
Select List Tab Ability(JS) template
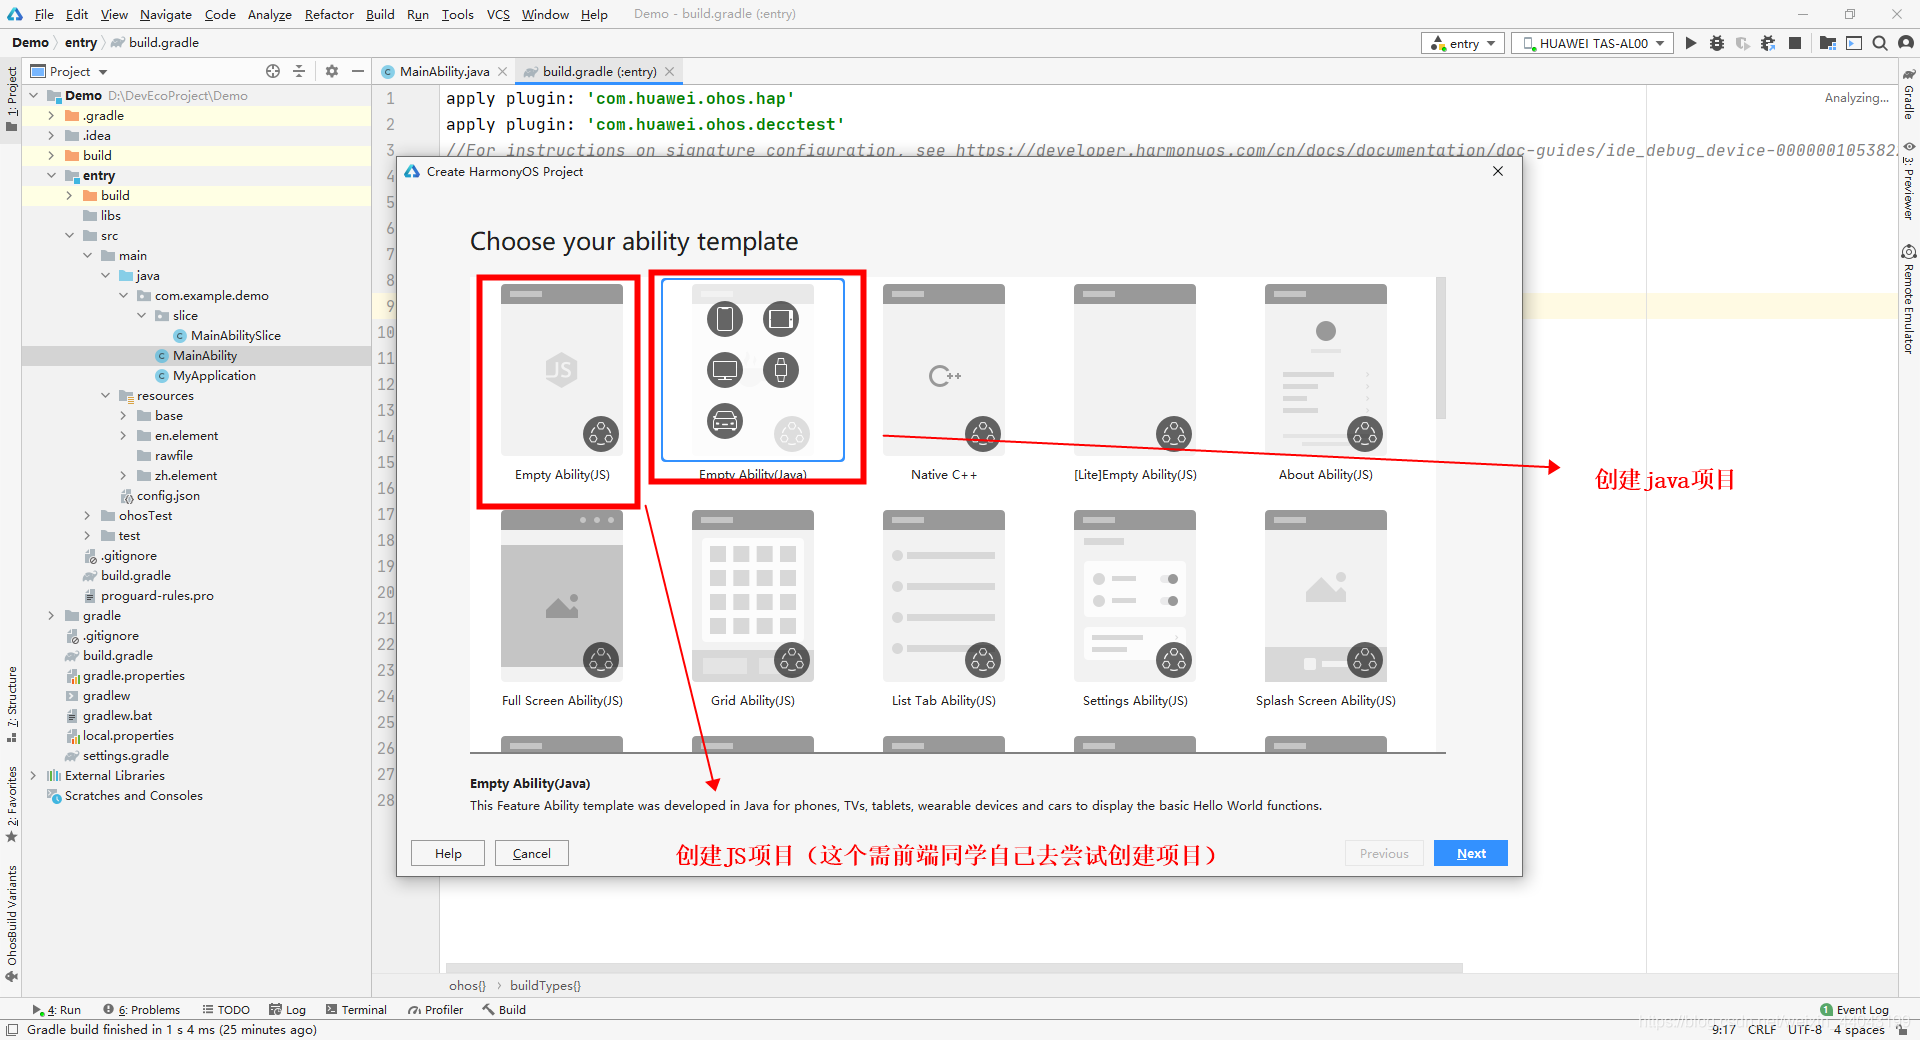point(944,609)
